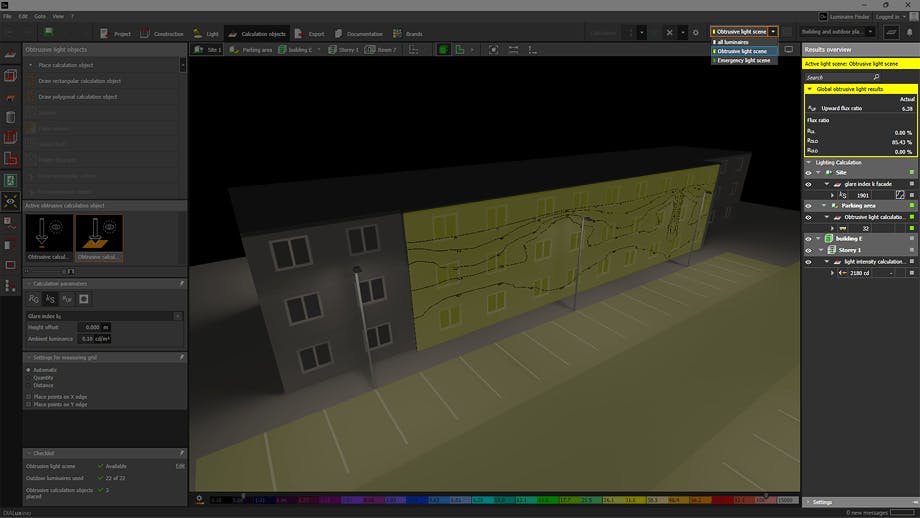Collapse Settings for measuring grid section
Screen dimensions: 920x518
29,357
